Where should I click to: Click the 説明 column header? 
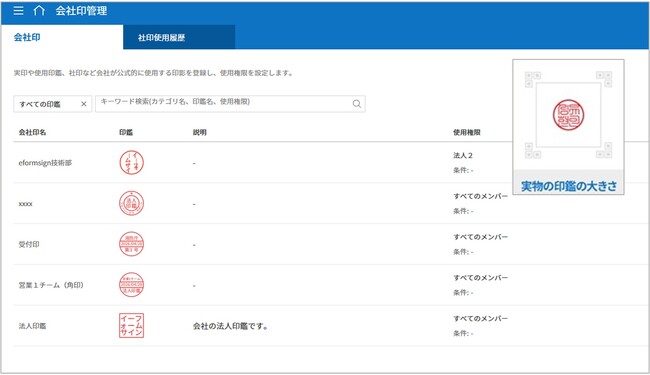(x=200, y=132)
